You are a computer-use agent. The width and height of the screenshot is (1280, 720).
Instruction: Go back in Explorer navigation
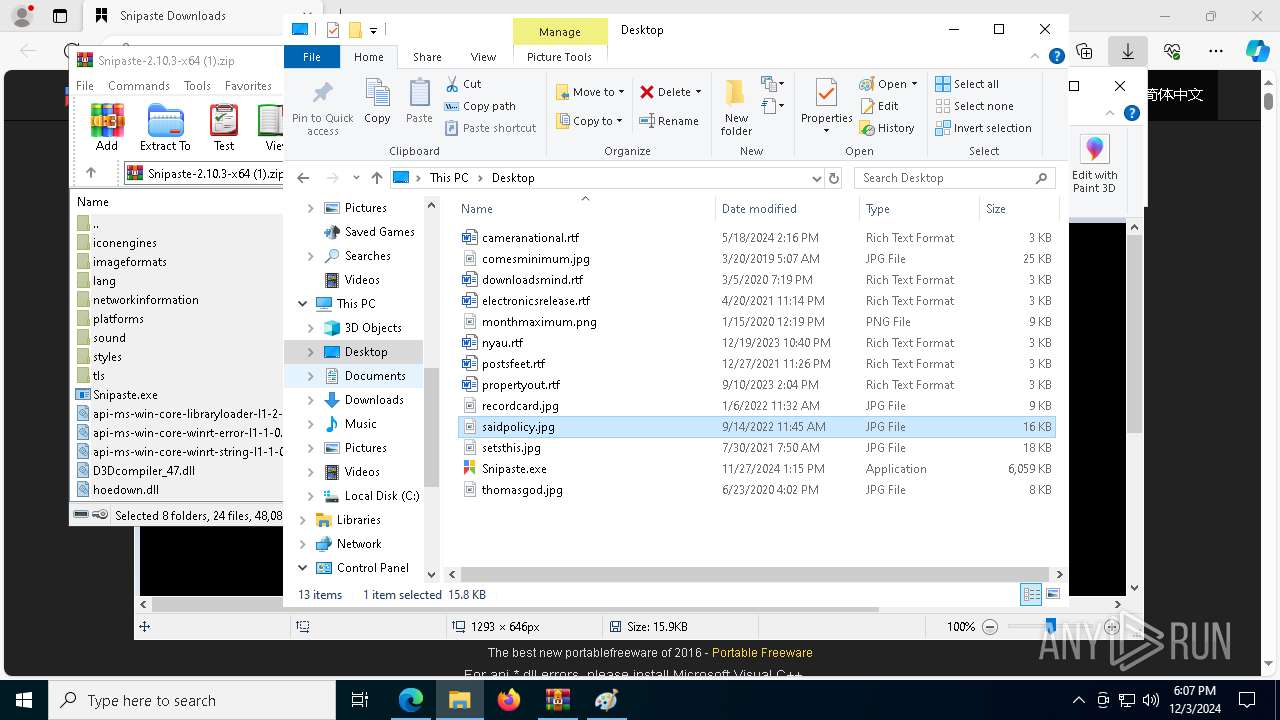tap(303, 178)
